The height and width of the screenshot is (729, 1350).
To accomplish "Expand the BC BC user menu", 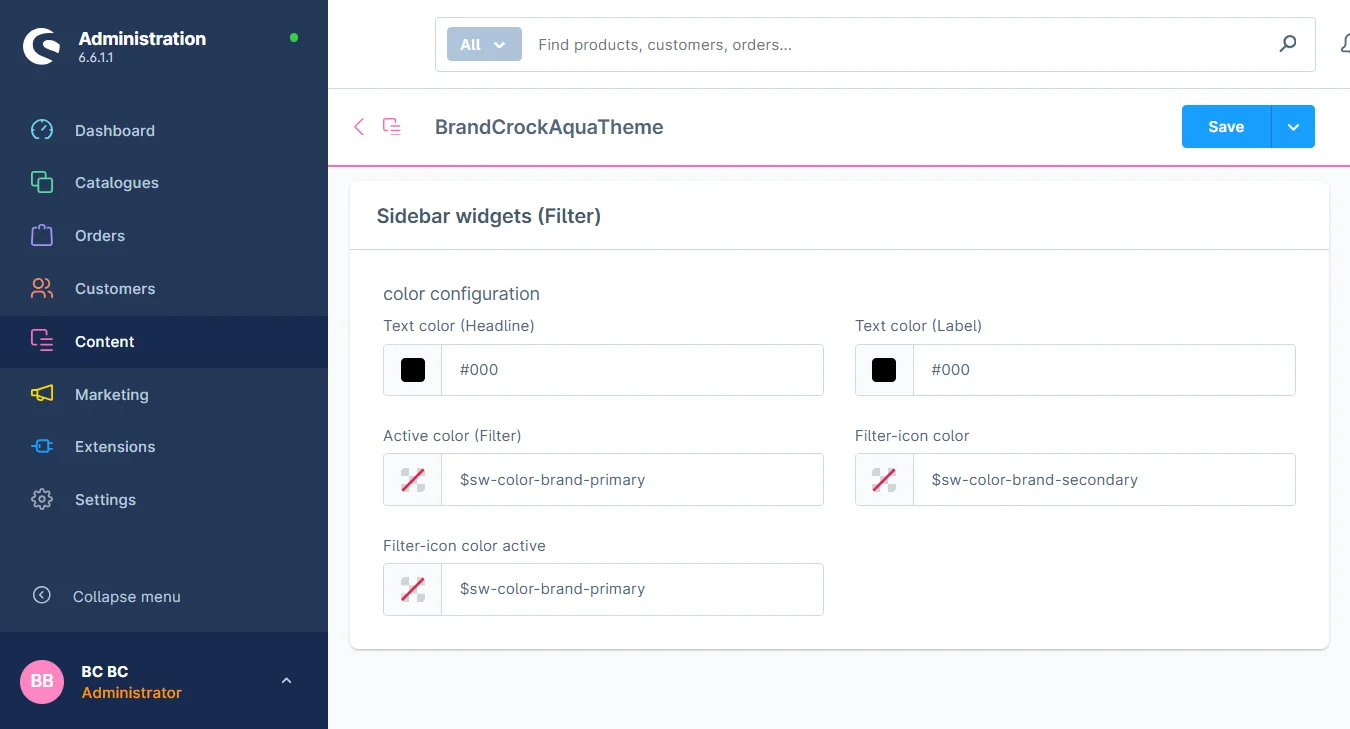I will point(286,681).
